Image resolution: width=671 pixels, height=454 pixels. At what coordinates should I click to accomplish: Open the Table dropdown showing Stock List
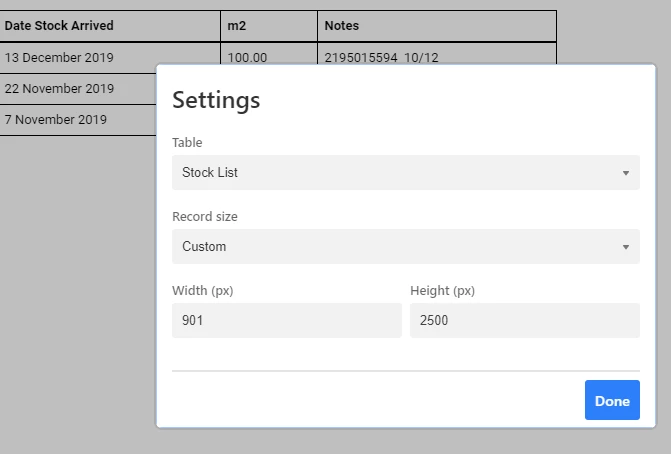pyautogui.click(x=406, y=172)
